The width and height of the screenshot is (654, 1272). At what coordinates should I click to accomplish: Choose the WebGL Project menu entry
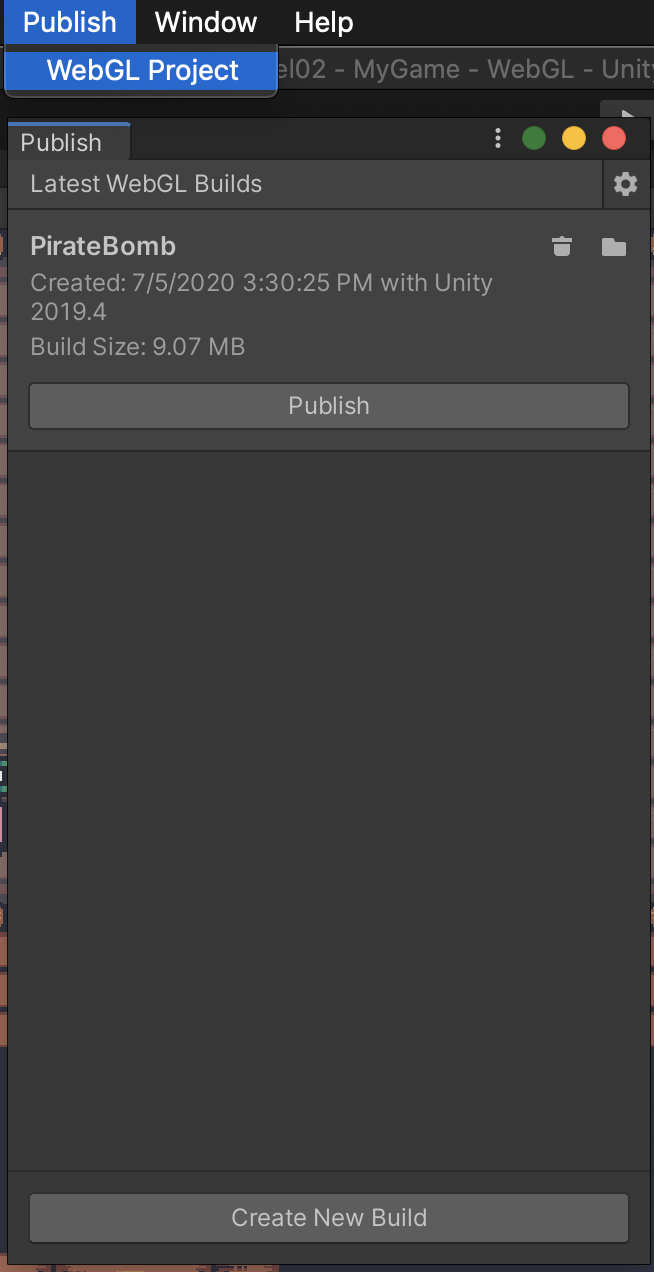142,70
